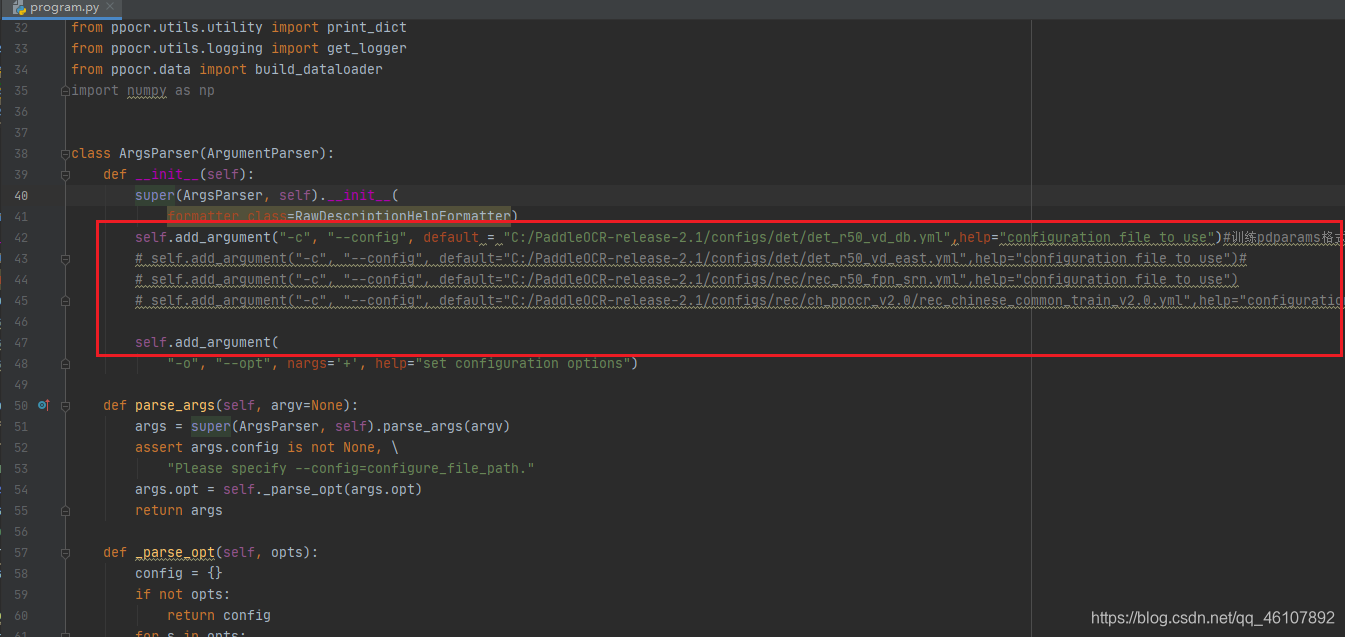Select the program.py editor tab
The height and width of the screenshot is (637, 1345).
click(x=60, y=6)
